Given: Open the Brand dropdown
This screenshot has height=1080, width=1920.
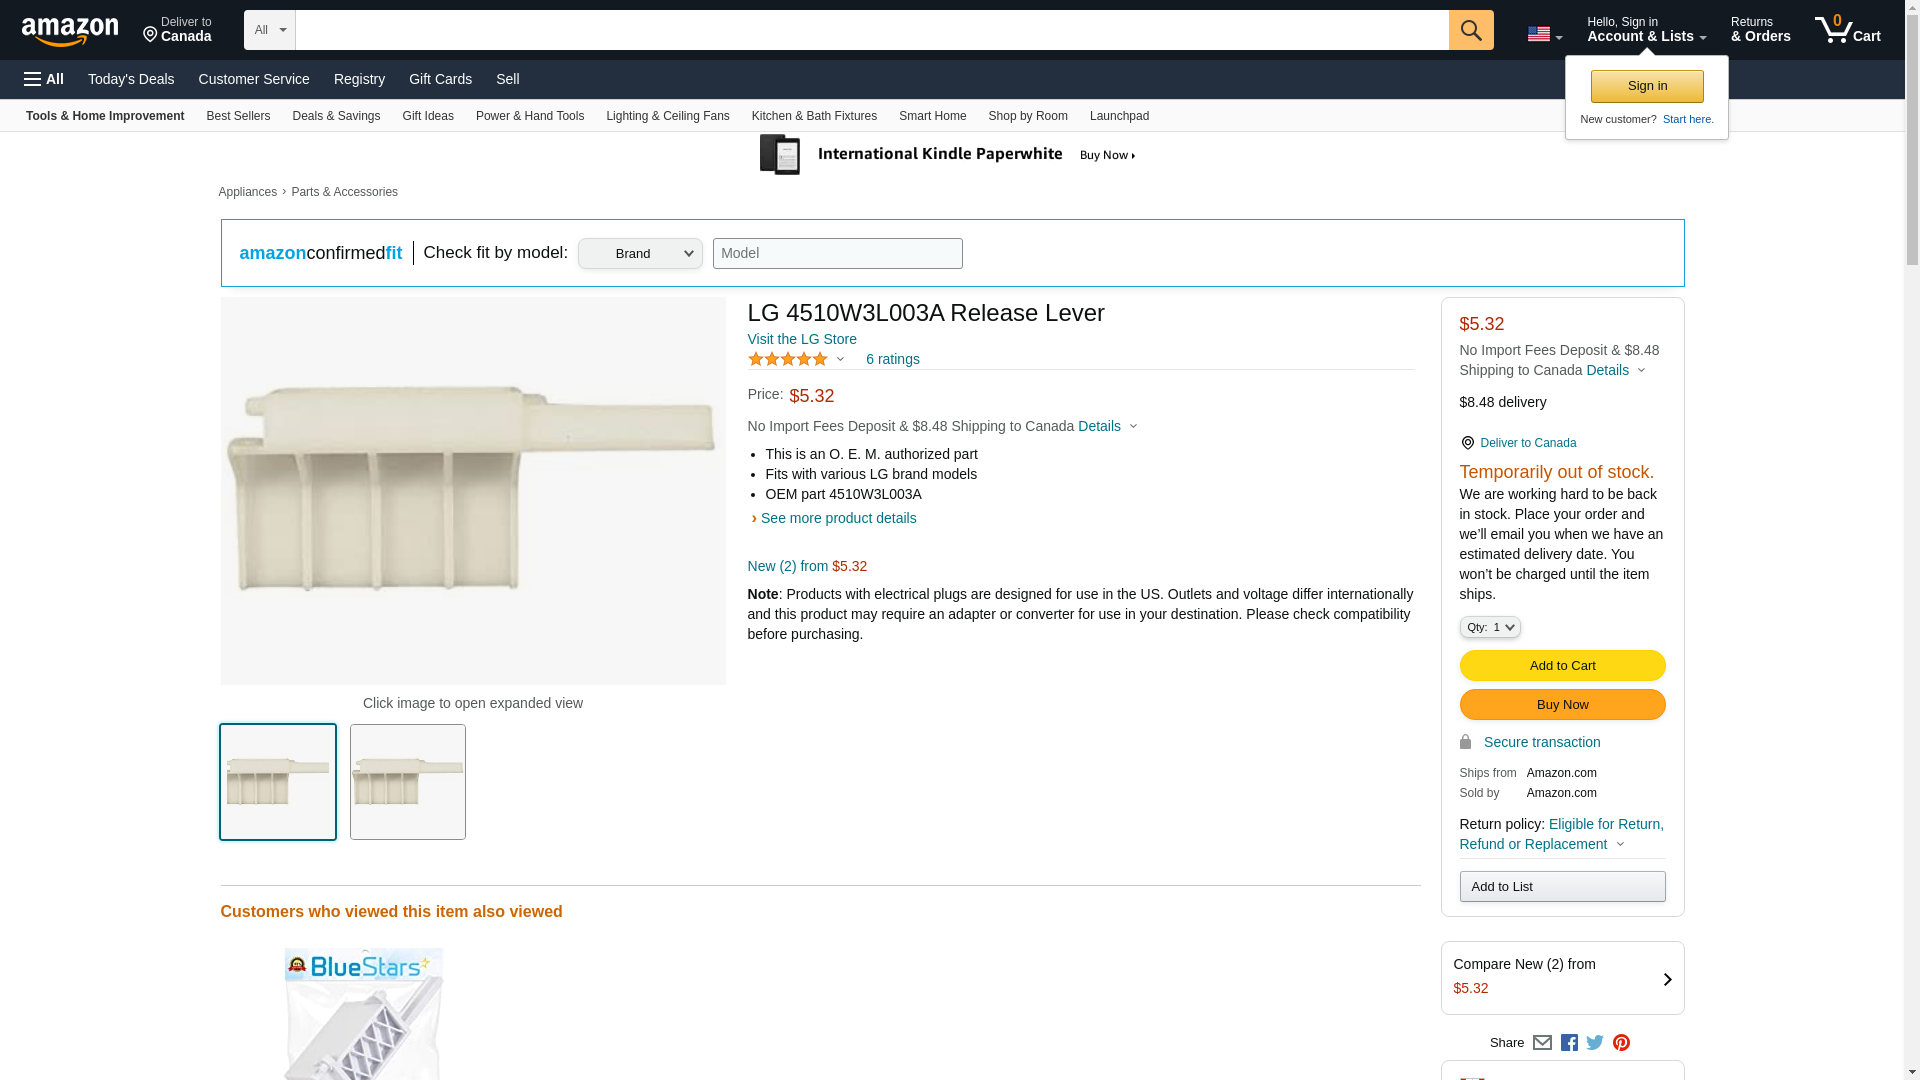Looking at the screenshot, I should (640, 253).
